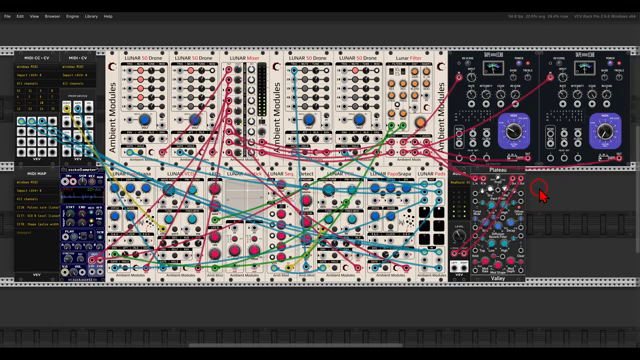This screenshot has width=640, height=360.
Task: Open the File menu
Action: (x=7, y=16)
